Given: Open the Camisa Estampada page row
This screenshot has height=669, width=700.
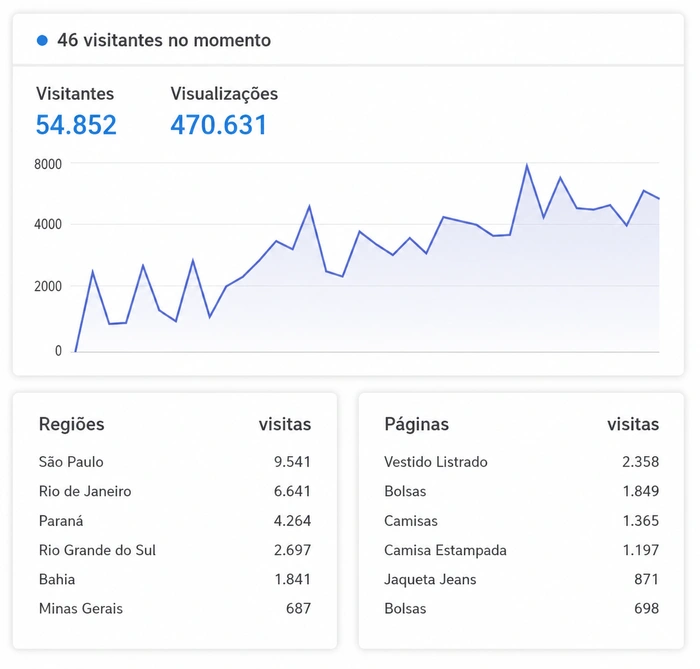Looking at the screenshot, I should pyautogui.click(x=521, y=550).
